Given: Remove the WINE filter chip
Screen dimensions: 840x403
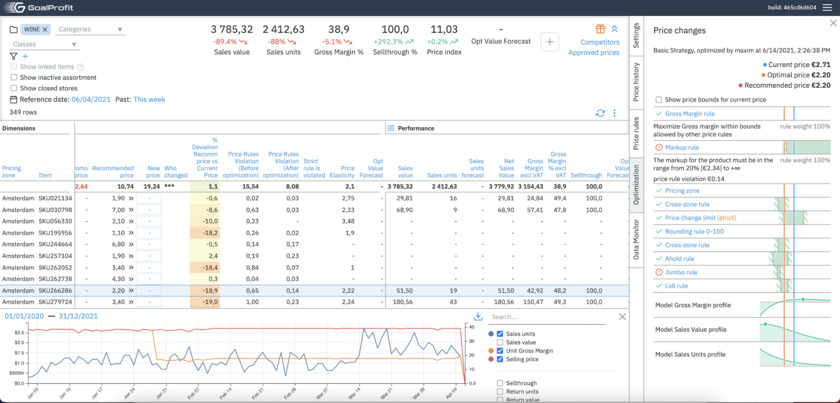Looking at the screenshot, I should (x=45, y=30).
